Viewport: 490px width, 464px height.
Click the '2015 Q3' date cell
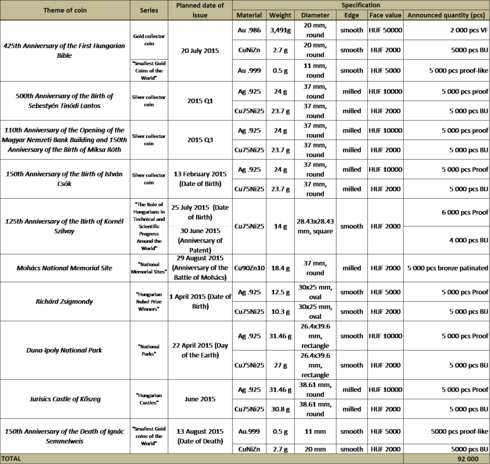pyautogui.click(x=200, y=140)
